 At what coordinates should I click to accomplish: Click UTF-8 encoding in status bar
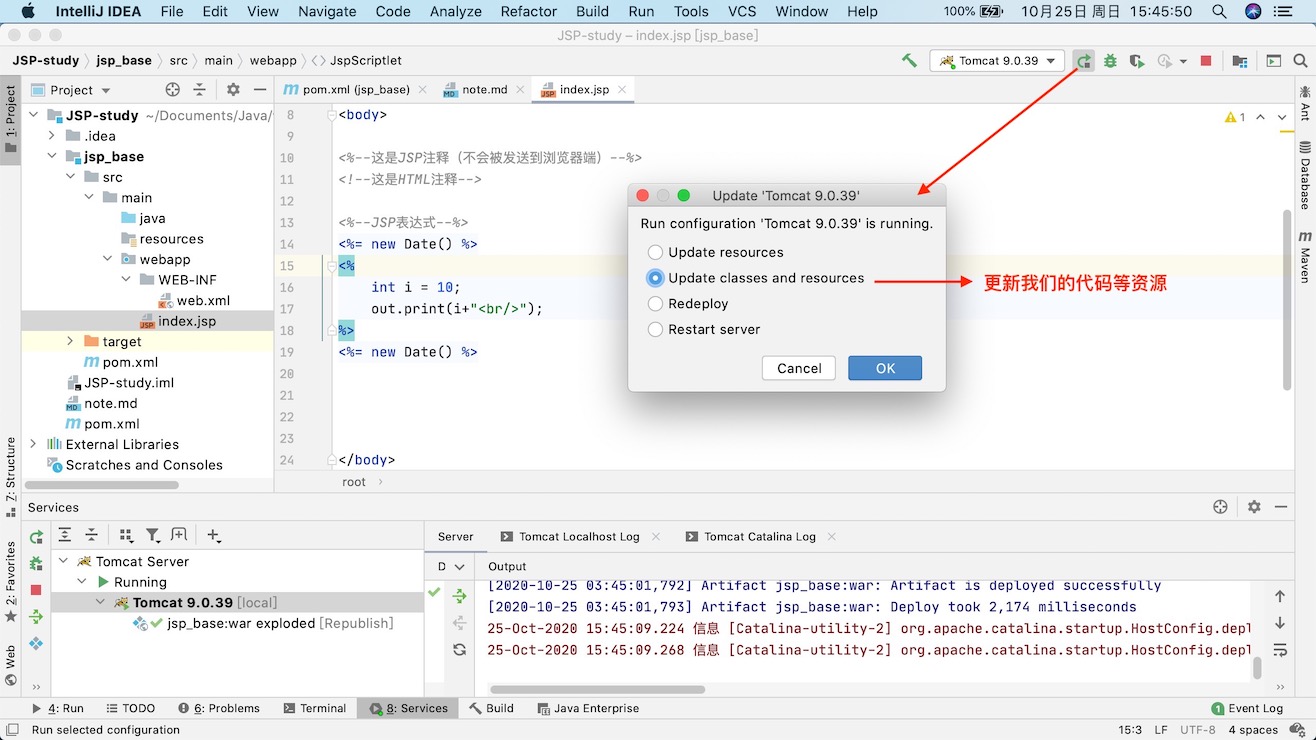click(1197, 729)
